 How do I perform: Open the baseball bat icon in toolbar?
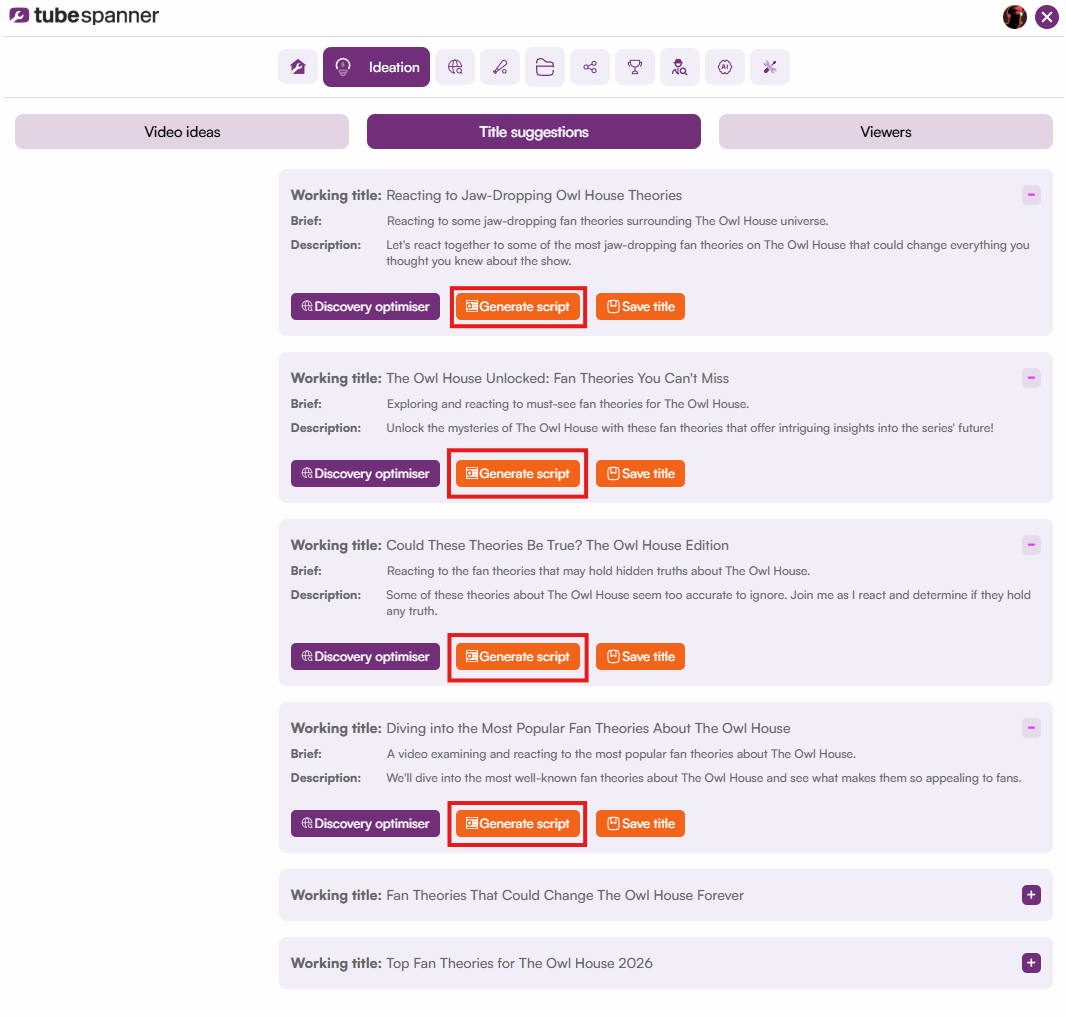tap(500, 67)
